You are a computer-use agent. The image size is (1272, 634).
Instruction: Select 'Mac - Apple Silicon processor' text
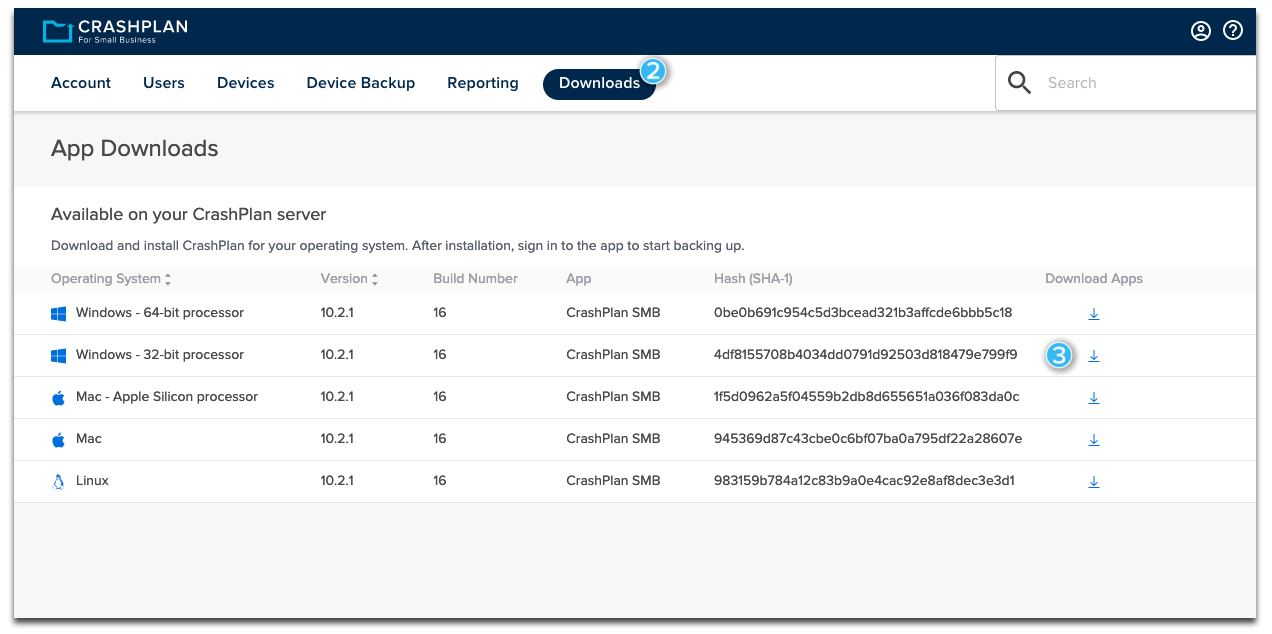click(167, 397)
